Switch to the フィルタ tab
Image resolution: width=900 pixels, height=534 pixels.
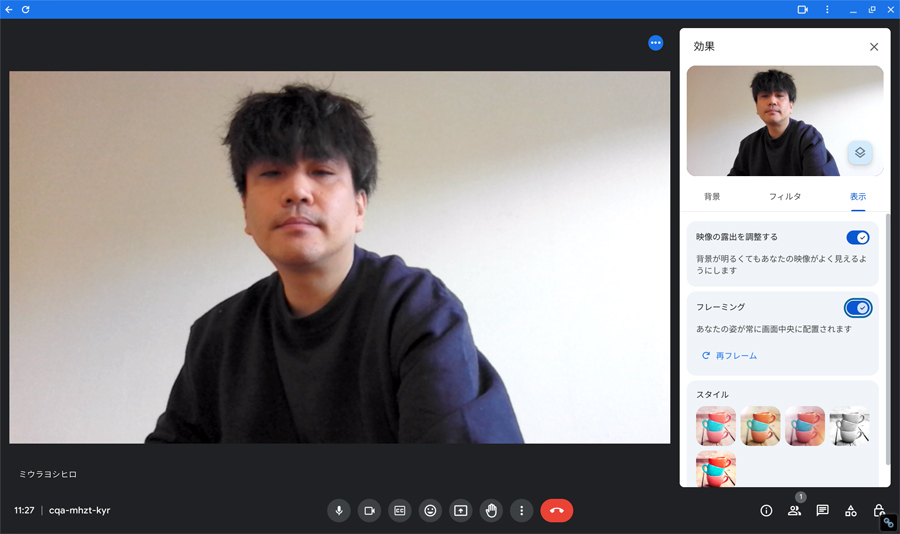tap(785, 196)
